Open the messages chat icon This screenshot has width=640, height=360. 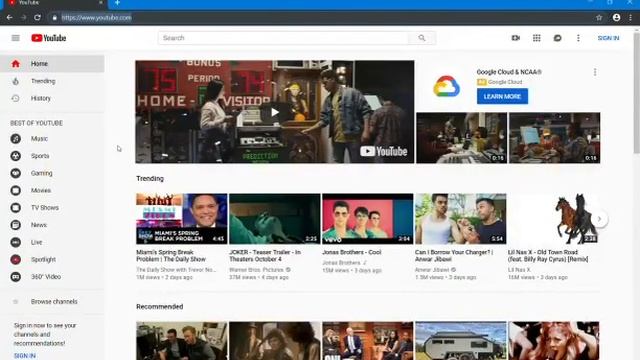[557, 38]
